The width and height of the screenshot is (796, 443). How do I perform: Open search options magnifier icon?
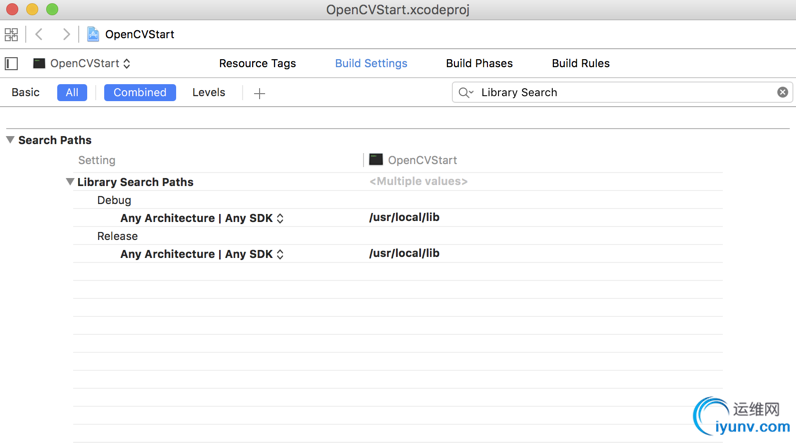pos(466,92)
